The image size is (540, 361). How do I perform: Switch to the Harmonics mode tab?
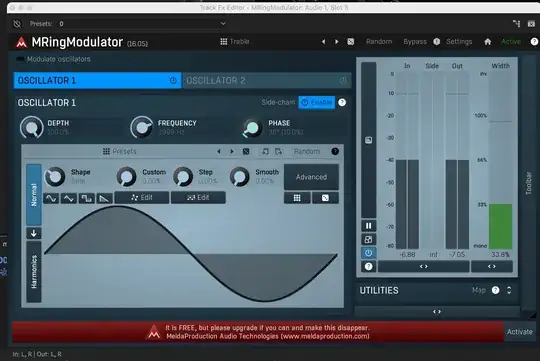(34, 272)
